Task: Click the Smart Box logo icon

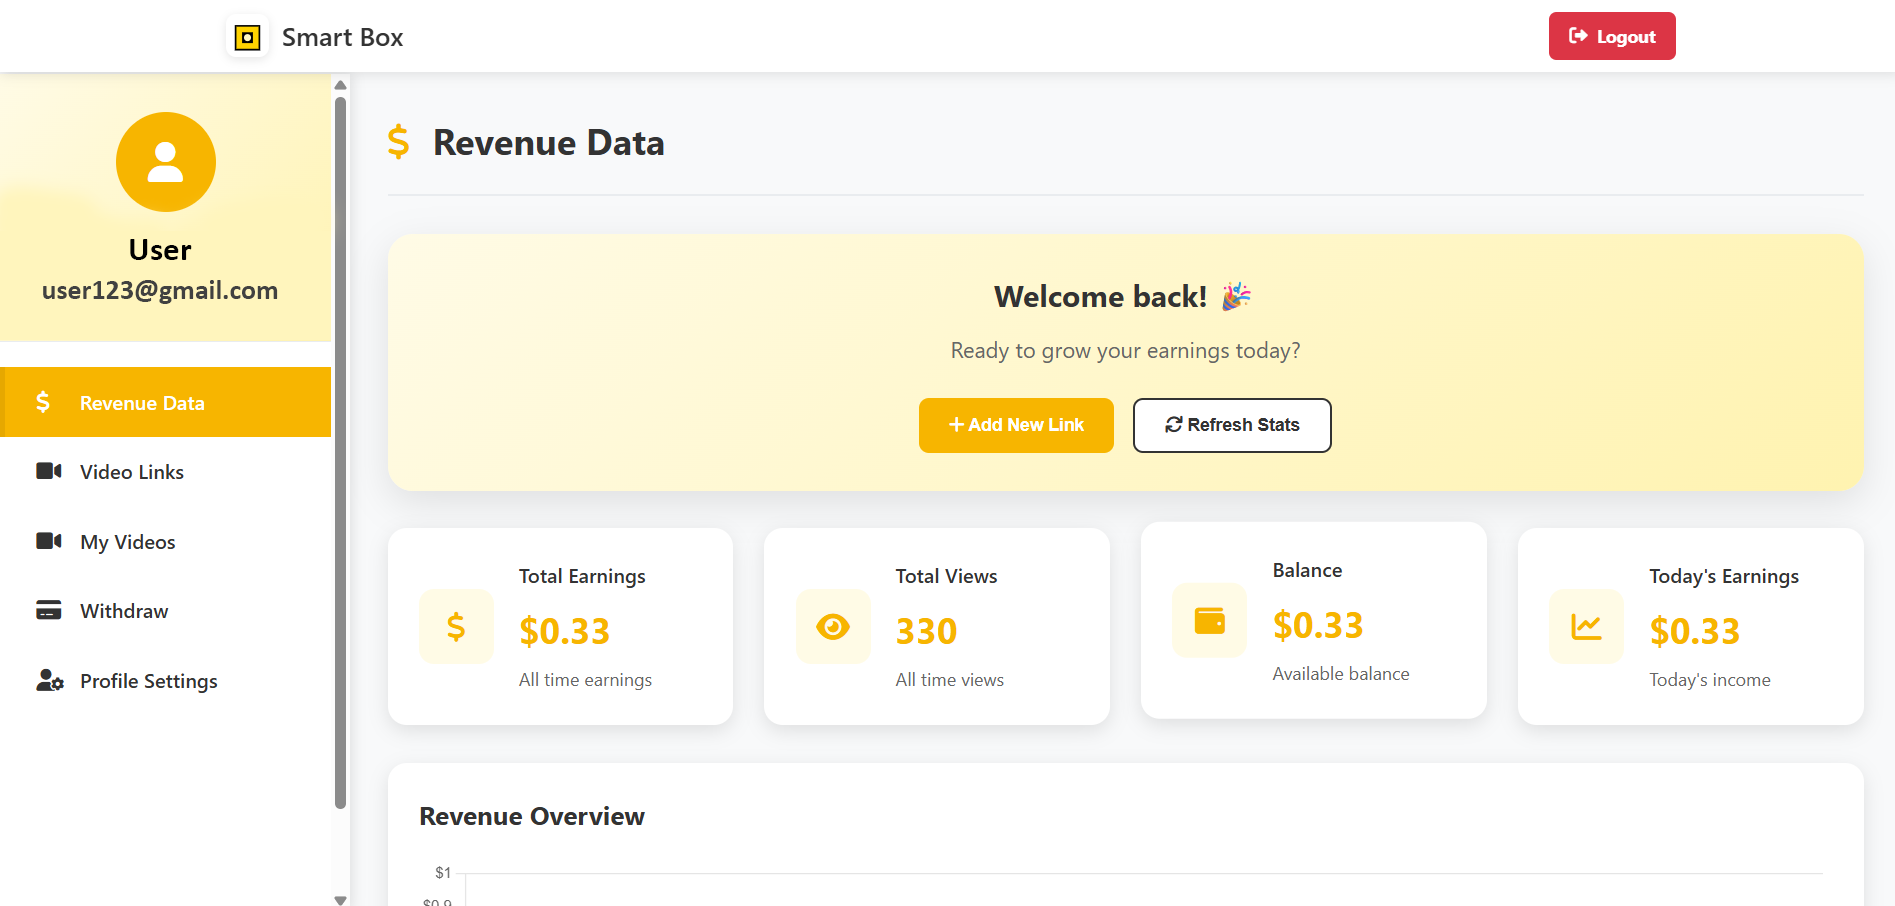Action: pyautogui.click(x=247, y=38)
